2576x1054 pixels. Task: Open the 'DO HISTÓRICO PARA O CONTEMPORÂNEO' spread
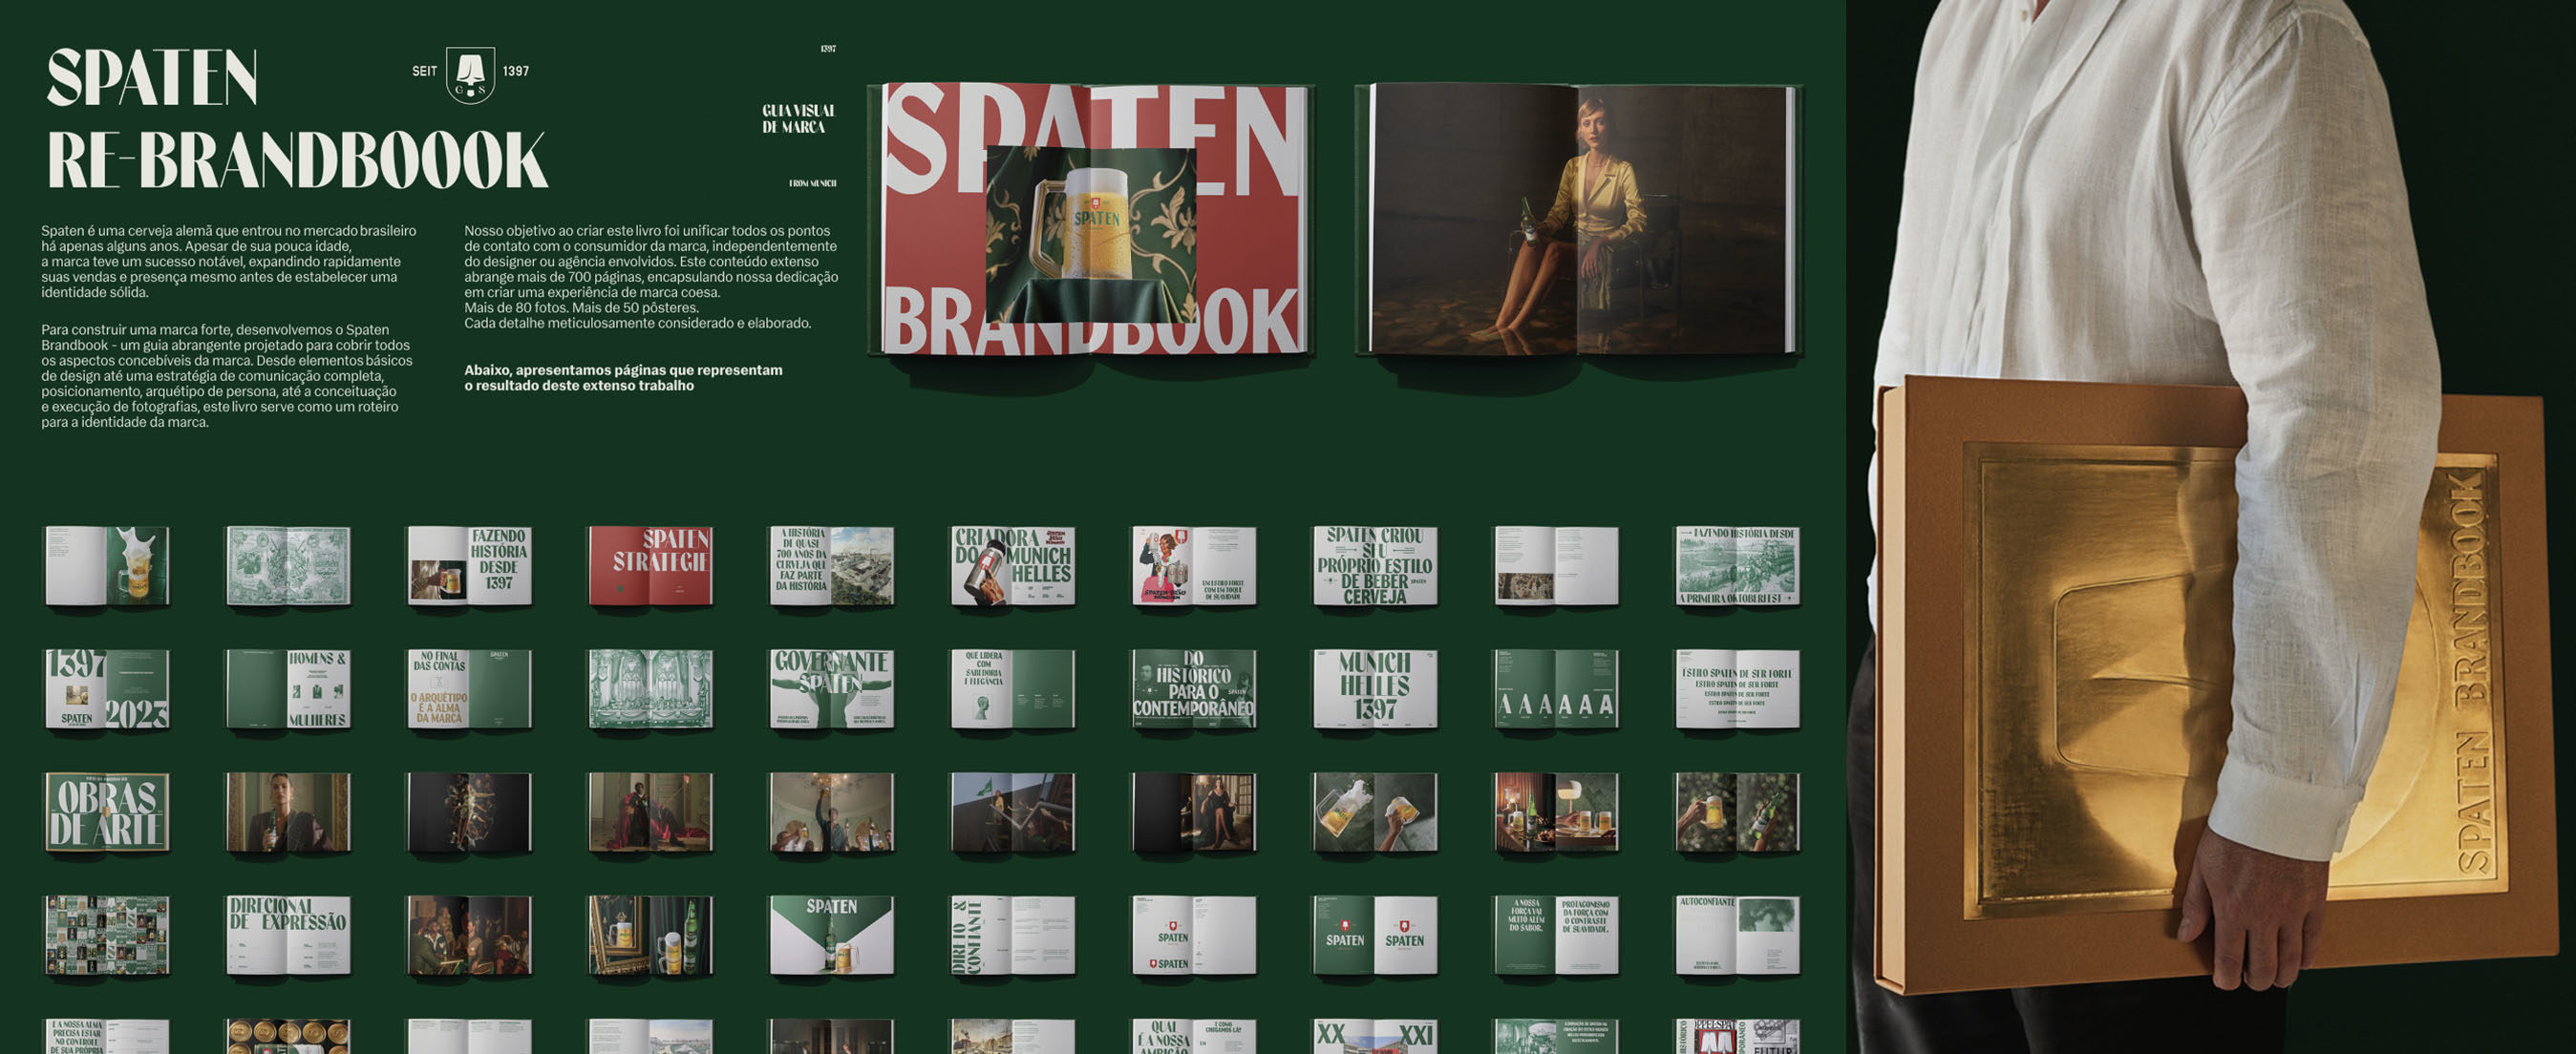[x=1194, y=689]
